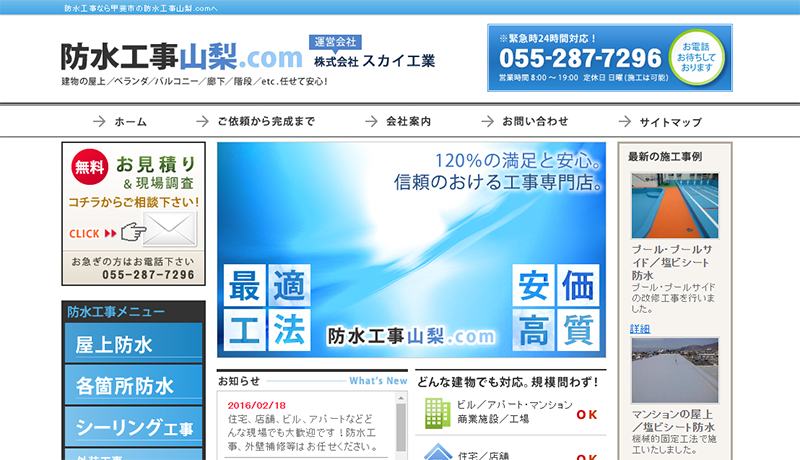The height and width of the screenshot is (460, 800).
Task: Click the 防水工事山梨.com site logo
Action: (x=182, y=57)
